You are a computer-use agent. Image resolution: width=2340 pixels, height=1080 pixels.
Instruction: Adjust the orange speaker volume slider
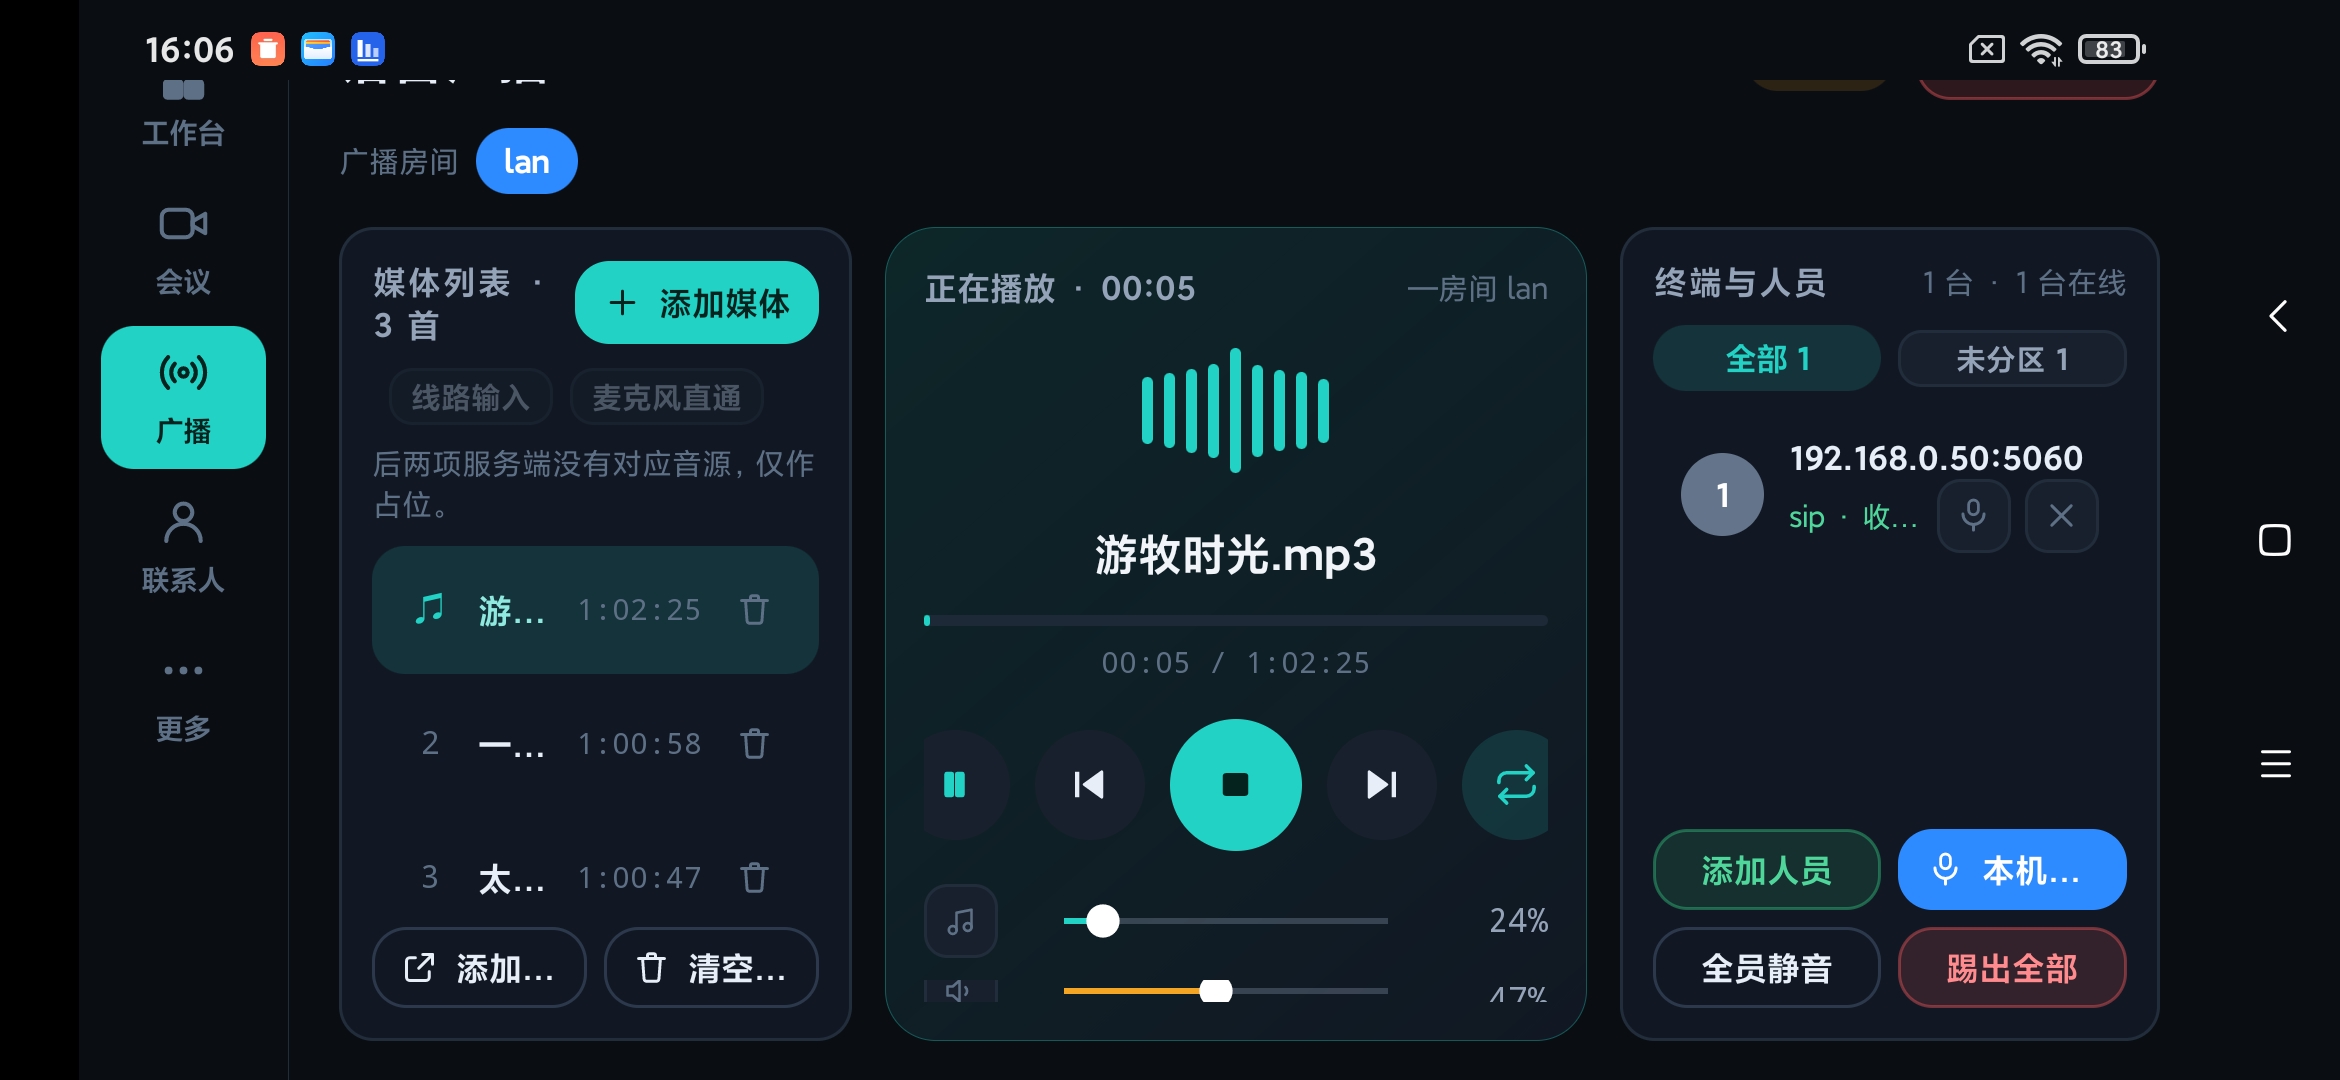(x=1225, y=990)
